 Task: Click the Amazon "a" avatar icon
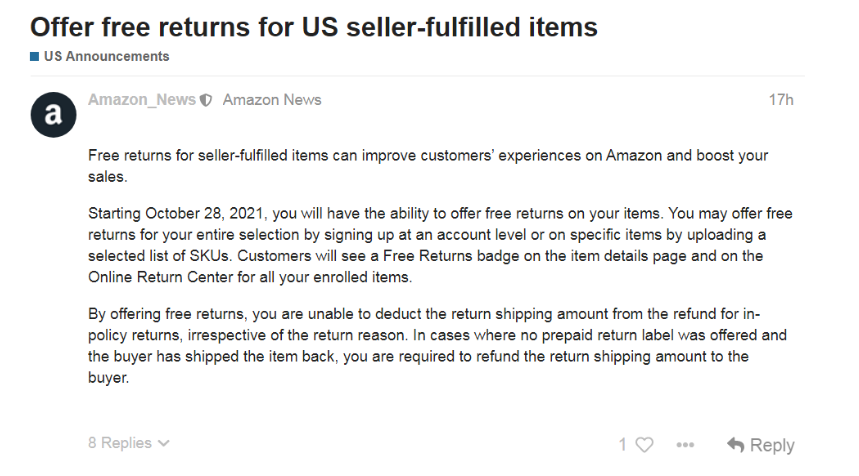click(53, 114)
